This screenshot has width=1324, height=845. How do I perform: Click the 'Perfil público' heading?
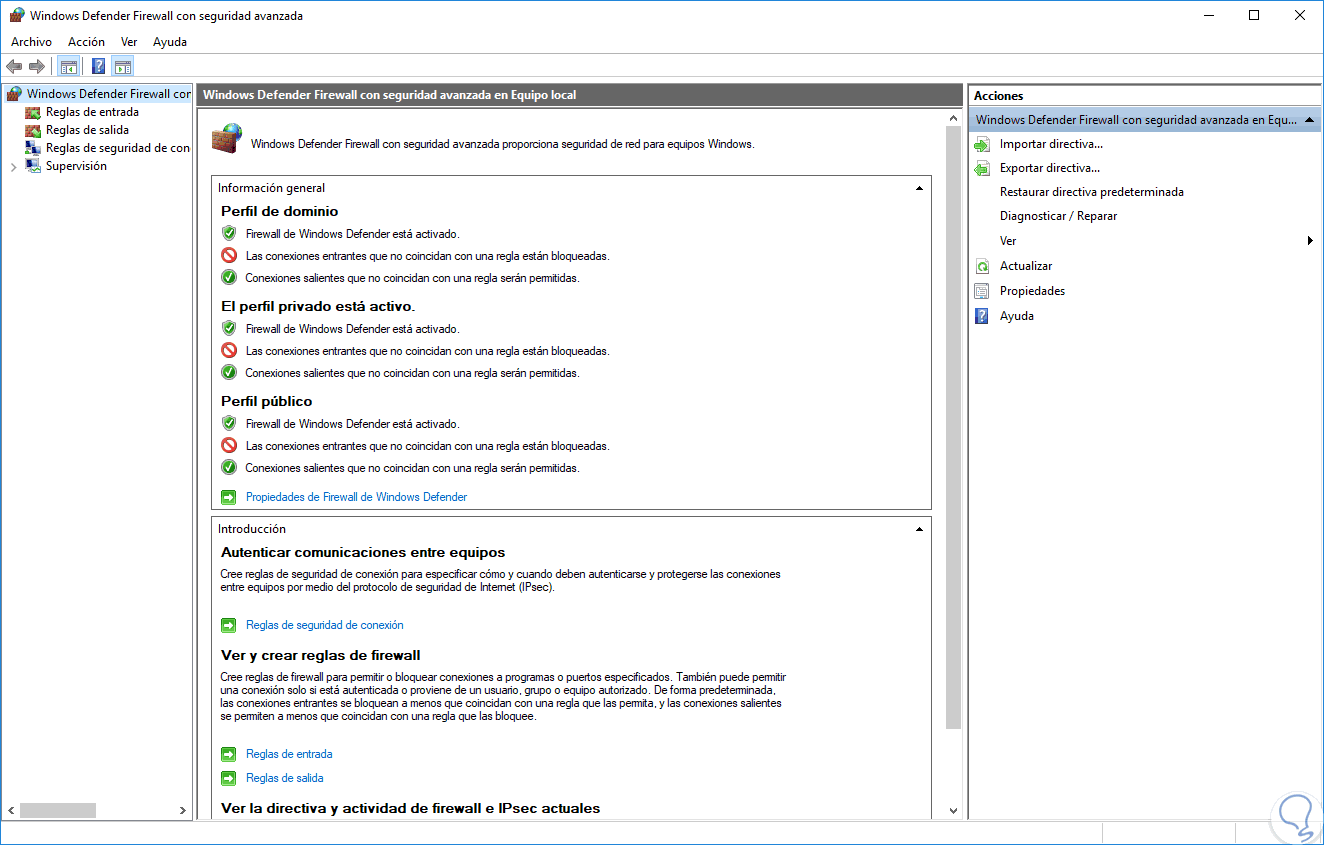pyautogui.click(x=266, y=402)
